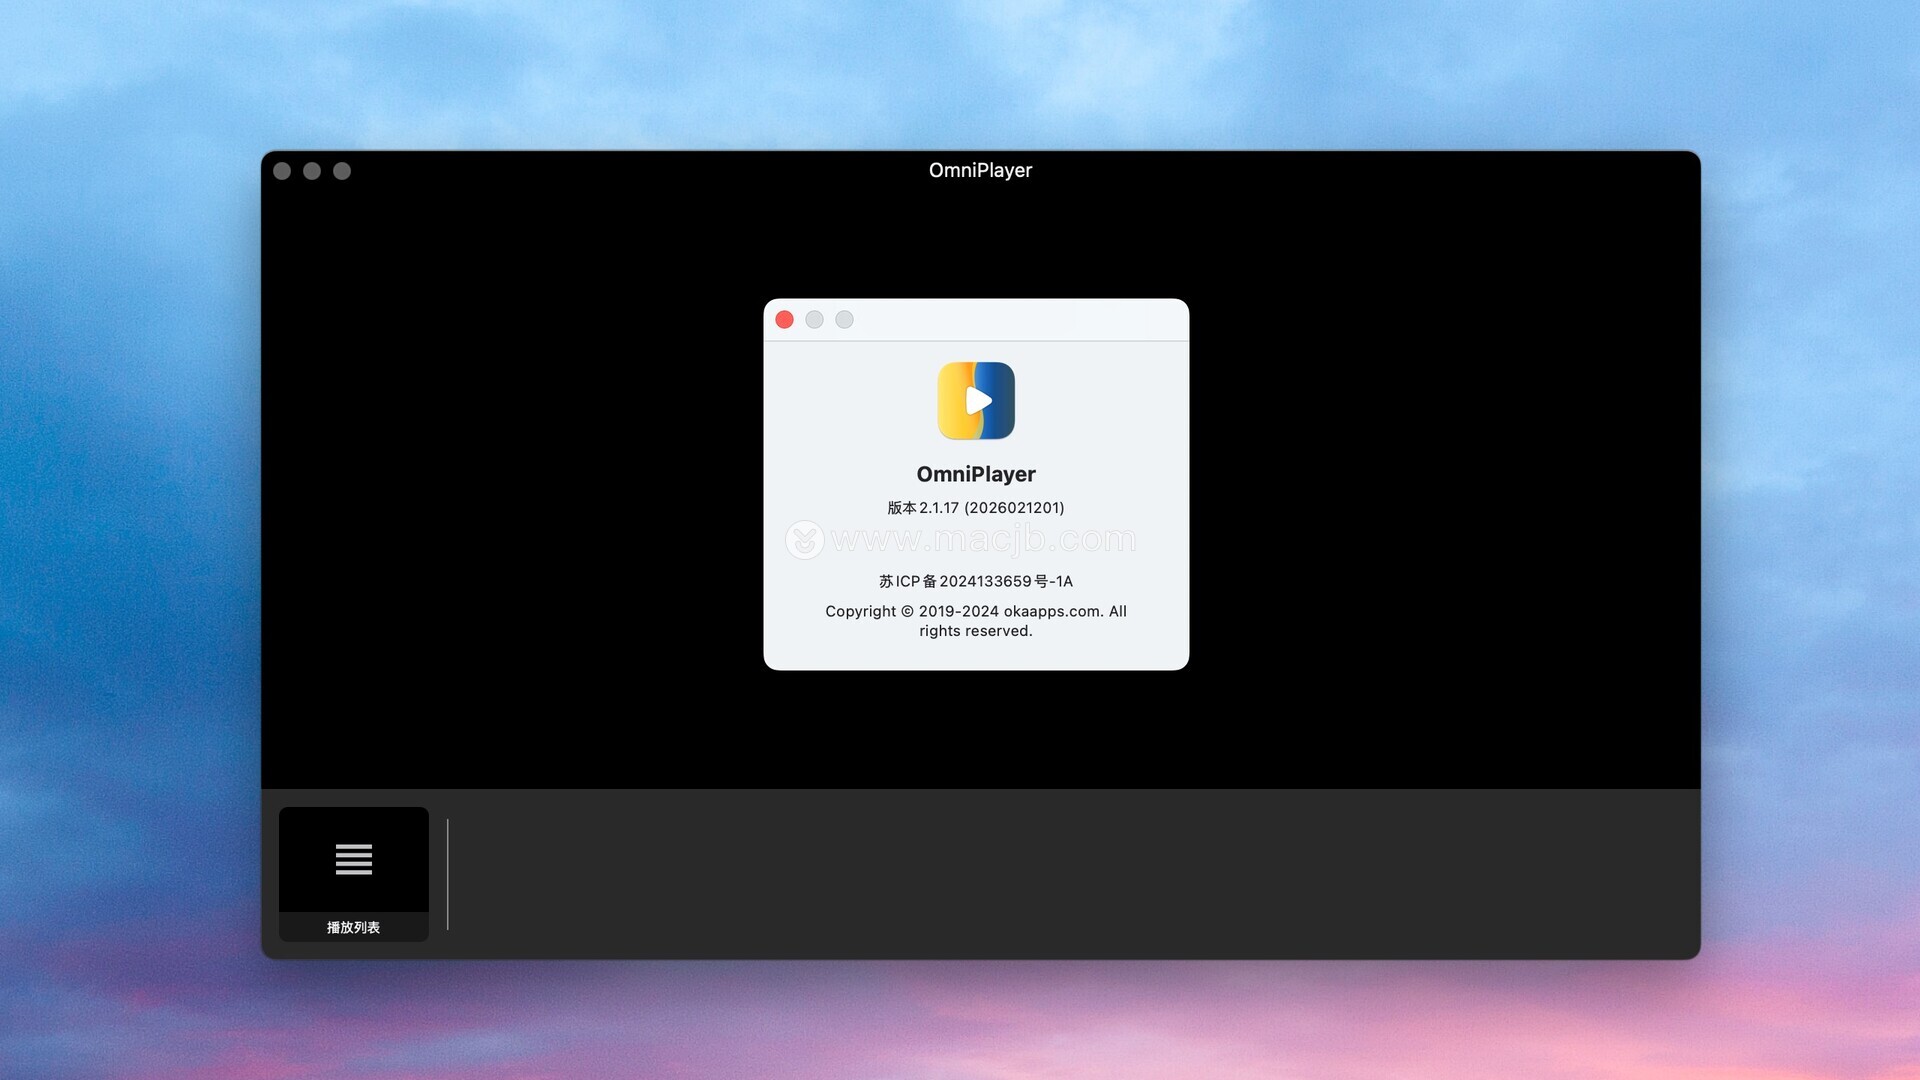
Task: Select the 版本 2.1.17 version text
Action: (976, 508)
